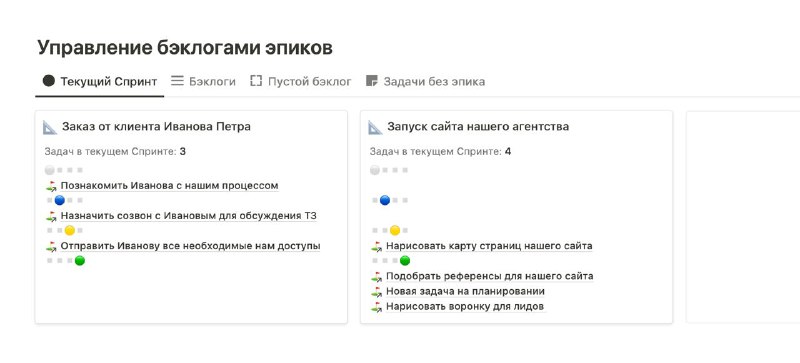Open epic Запуск сайта нашего агентства
Viewport: 800px width, 363px height.
[x=478, y=127]
